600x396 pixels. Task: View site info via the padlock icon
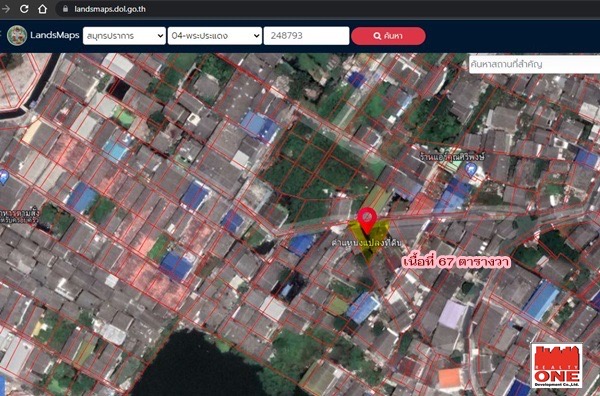65,9
